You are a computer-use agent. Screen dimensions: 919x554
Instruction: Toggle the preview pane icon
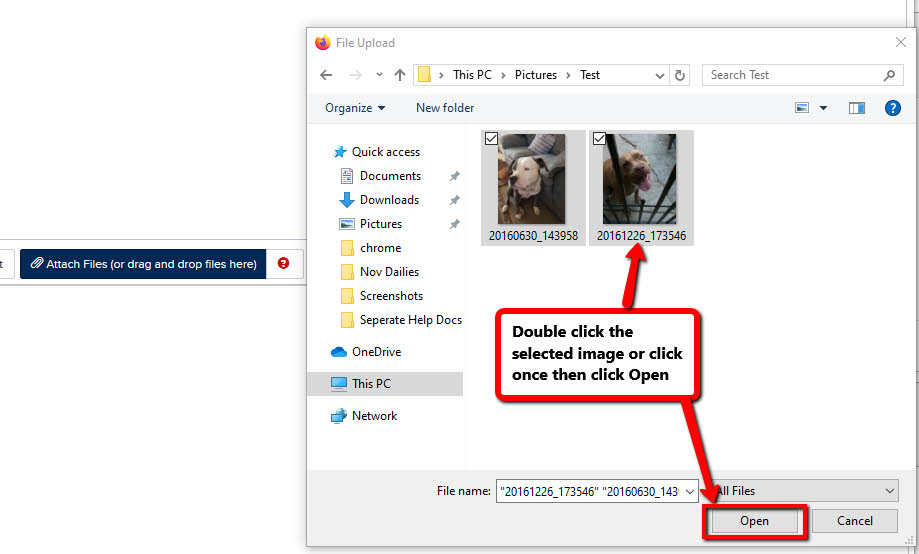point(856,108)
